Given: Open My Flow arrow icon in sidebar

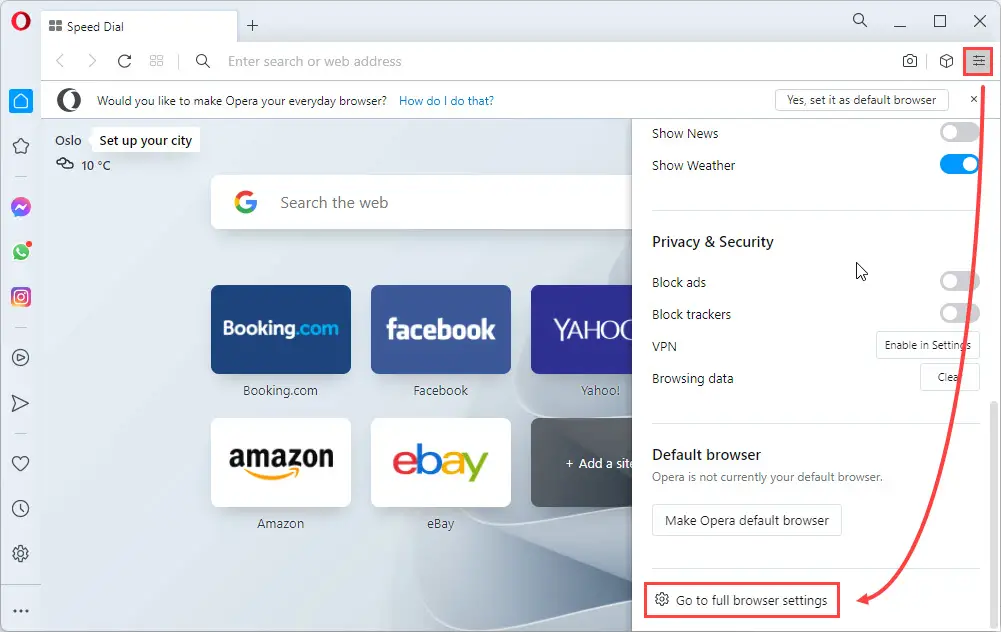Looking at the screenshot, I should 20,403.
